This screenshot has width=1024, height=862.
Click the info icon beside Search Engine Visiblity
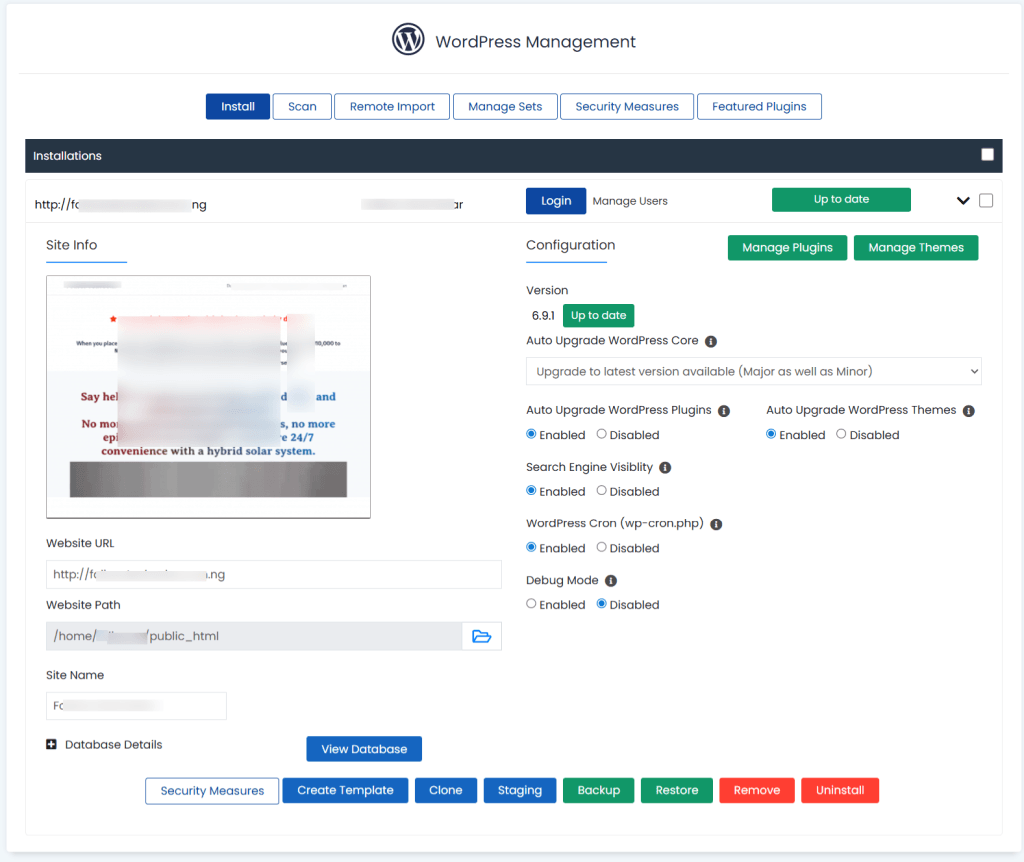[x=665, y=467]
